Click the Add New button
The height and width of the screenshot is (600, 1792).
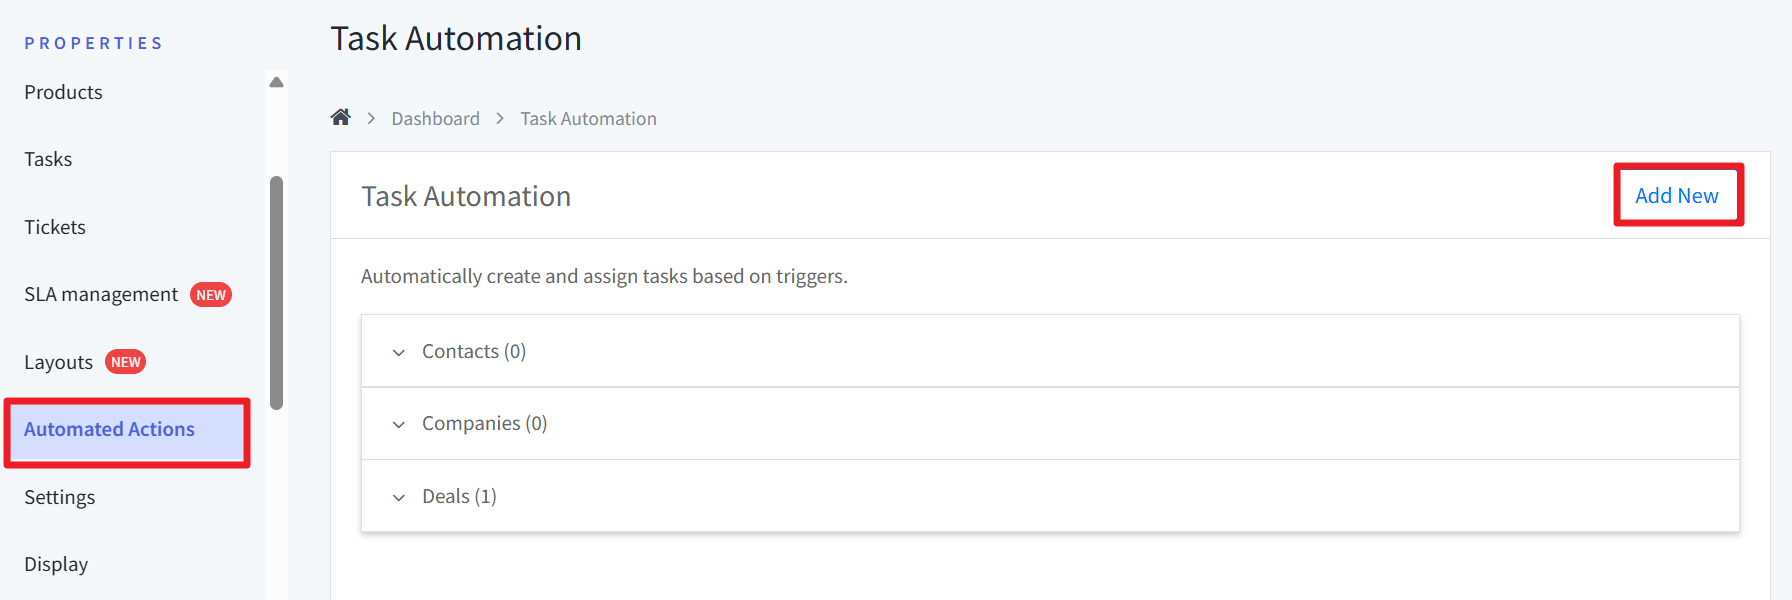1677,196
